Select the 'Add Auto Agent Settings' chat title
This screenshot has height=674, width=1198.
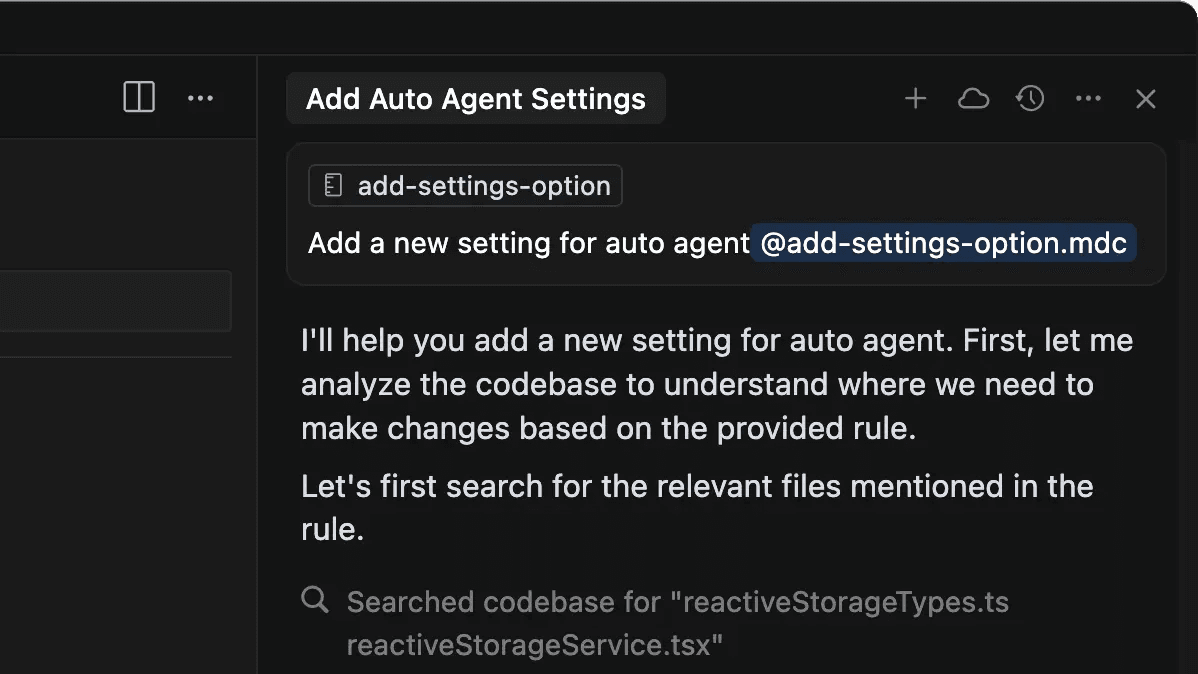(x=475, y=98)
